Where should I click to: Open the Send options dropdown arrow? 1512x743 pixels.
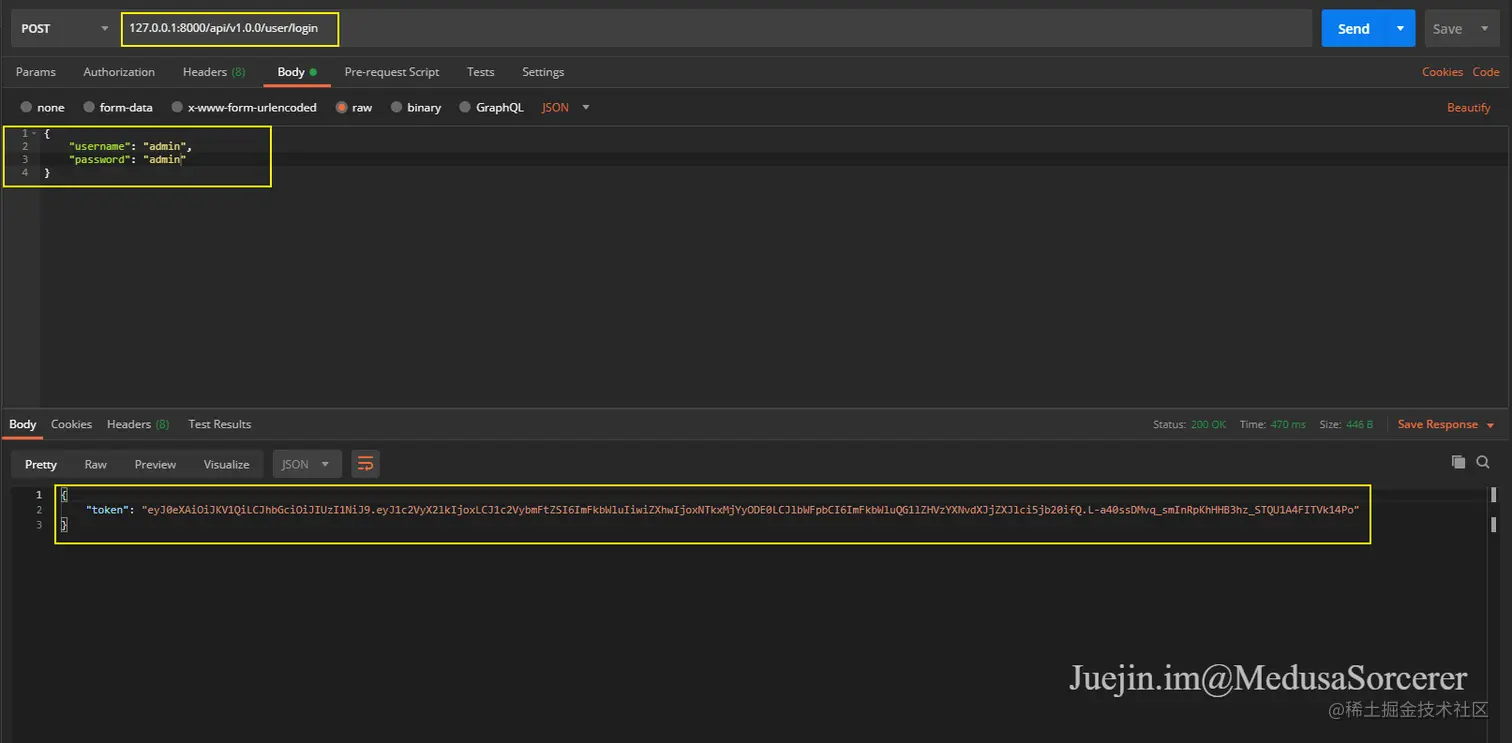1401,29
